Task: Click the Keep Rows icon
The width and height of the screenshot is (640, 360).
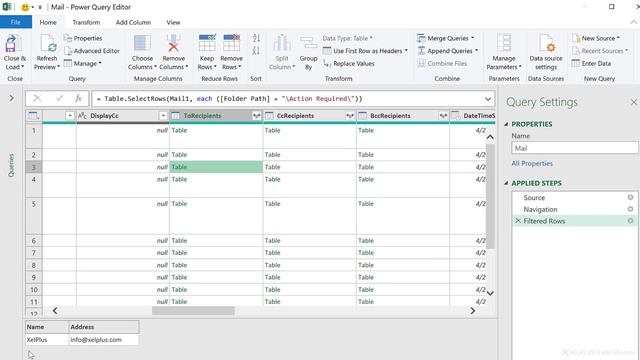Action: [207, 43]
